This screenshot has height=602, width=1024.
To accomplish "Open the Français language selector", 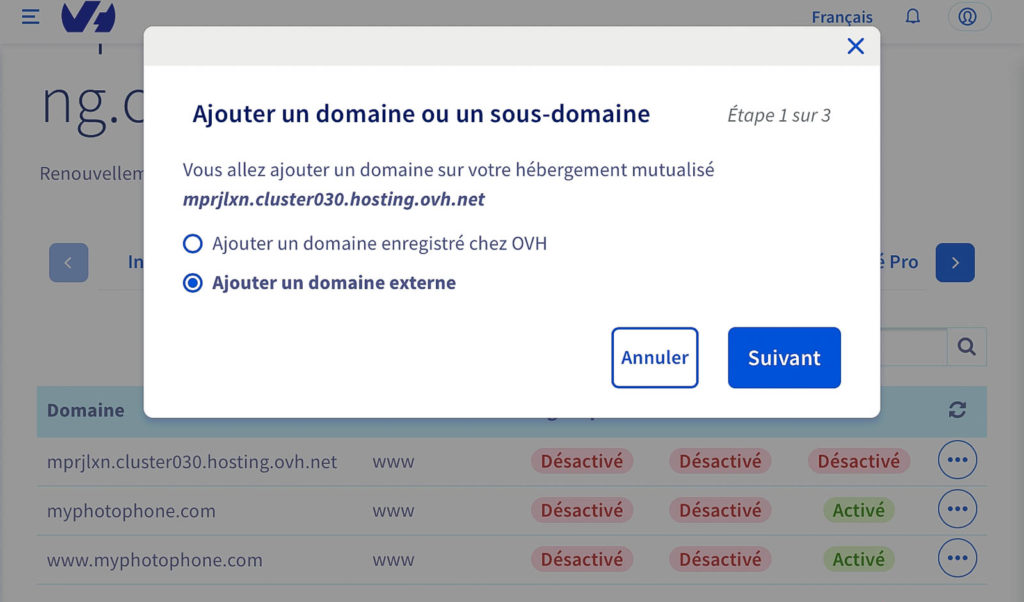I will (842, 17).
